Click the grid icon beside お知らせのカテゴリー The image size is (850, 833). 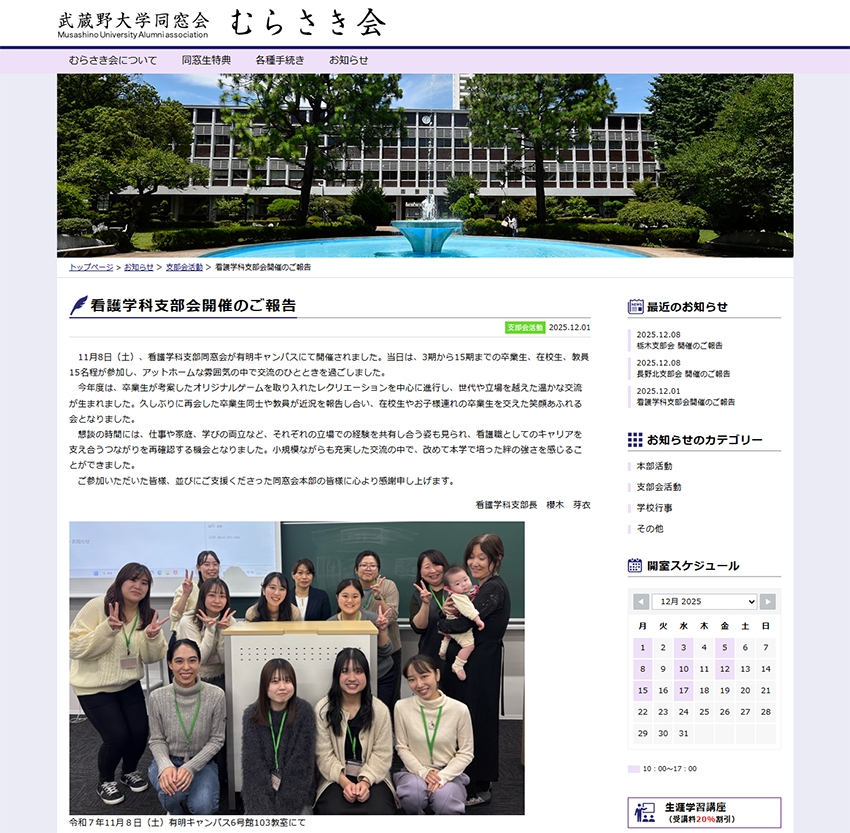click(x=635, y=440)
